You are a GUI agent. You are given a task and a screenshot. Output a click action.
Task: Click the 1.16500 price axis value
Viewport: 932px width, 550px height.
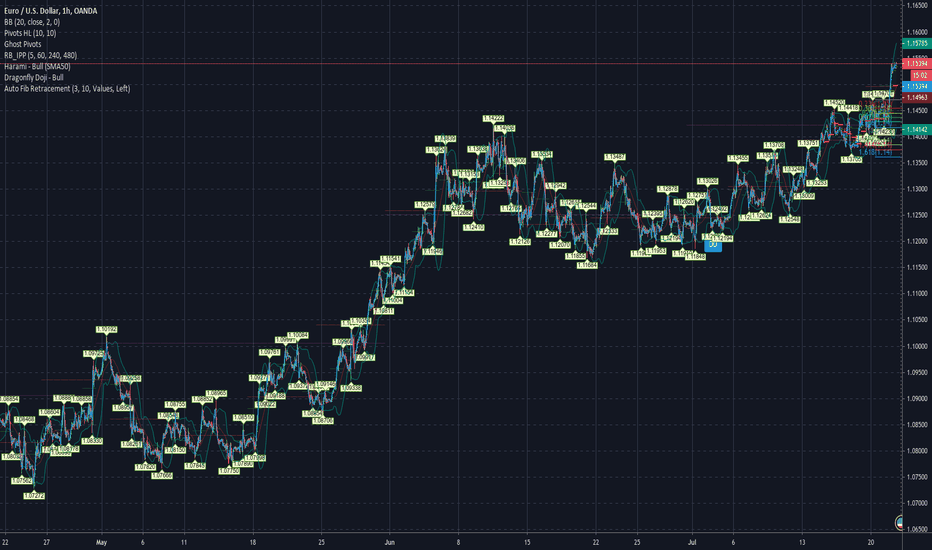(x=917, y=5)
